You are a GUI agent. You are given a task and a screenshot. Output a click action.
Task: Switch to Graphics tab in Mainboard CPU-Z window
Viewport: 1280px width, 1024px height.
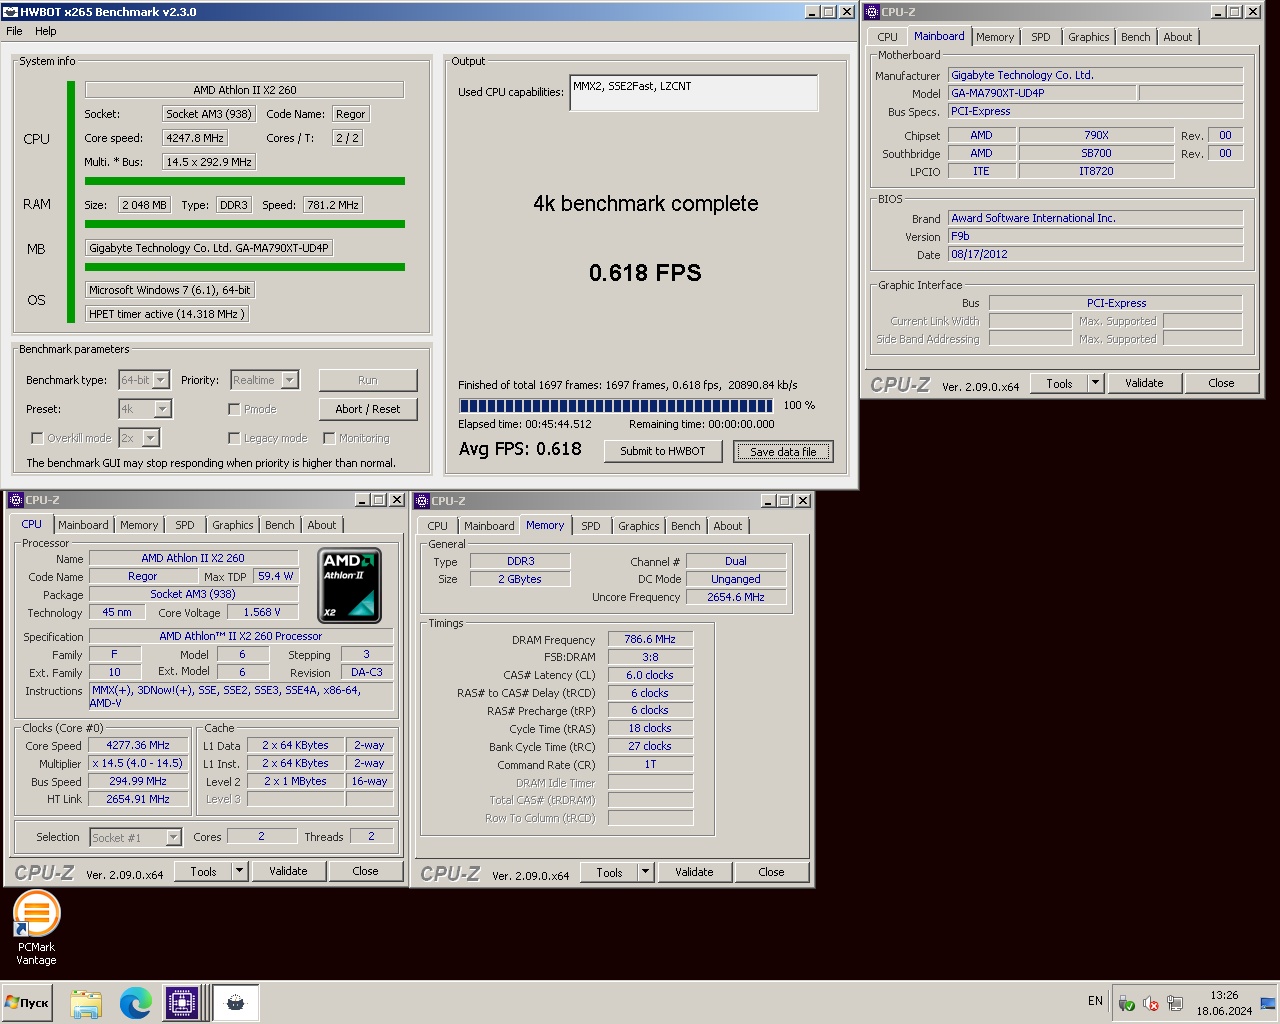pos(1088,37)
